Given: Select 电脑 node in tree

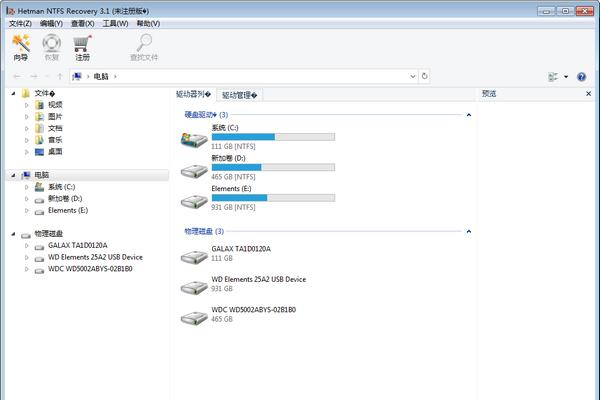Looking at the screenshot, I should pyautogui.click(x=42, y=175).
